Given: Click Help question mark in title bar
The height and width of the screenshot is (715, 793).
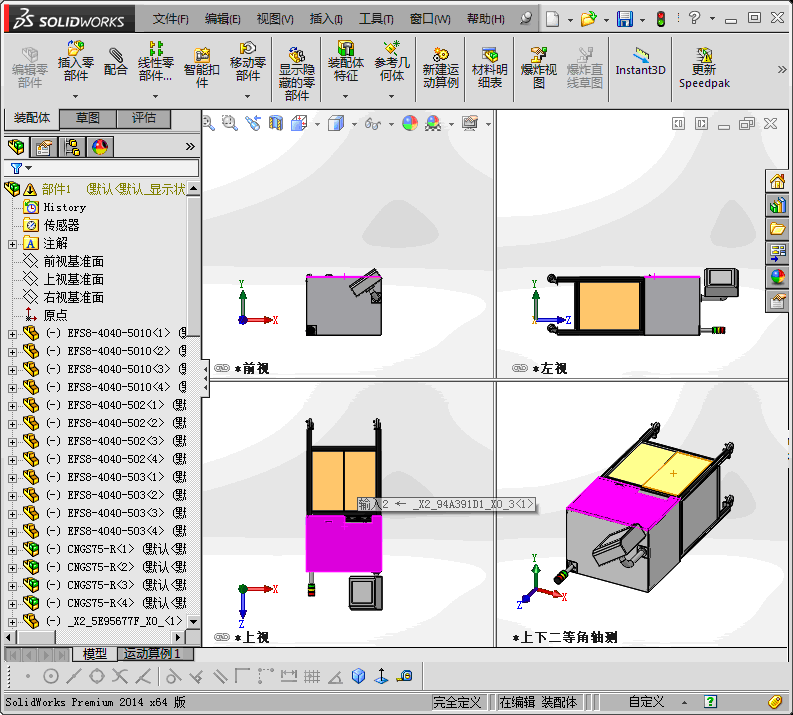Looking at the screenshot, I should click(694, 19).
